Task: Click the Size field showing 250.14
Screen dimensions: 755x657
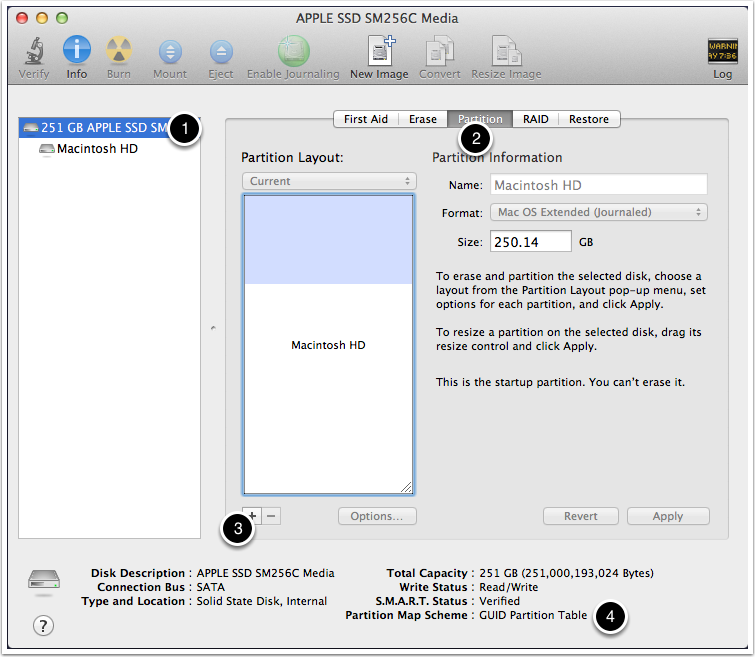Action: tap(531, 241)
